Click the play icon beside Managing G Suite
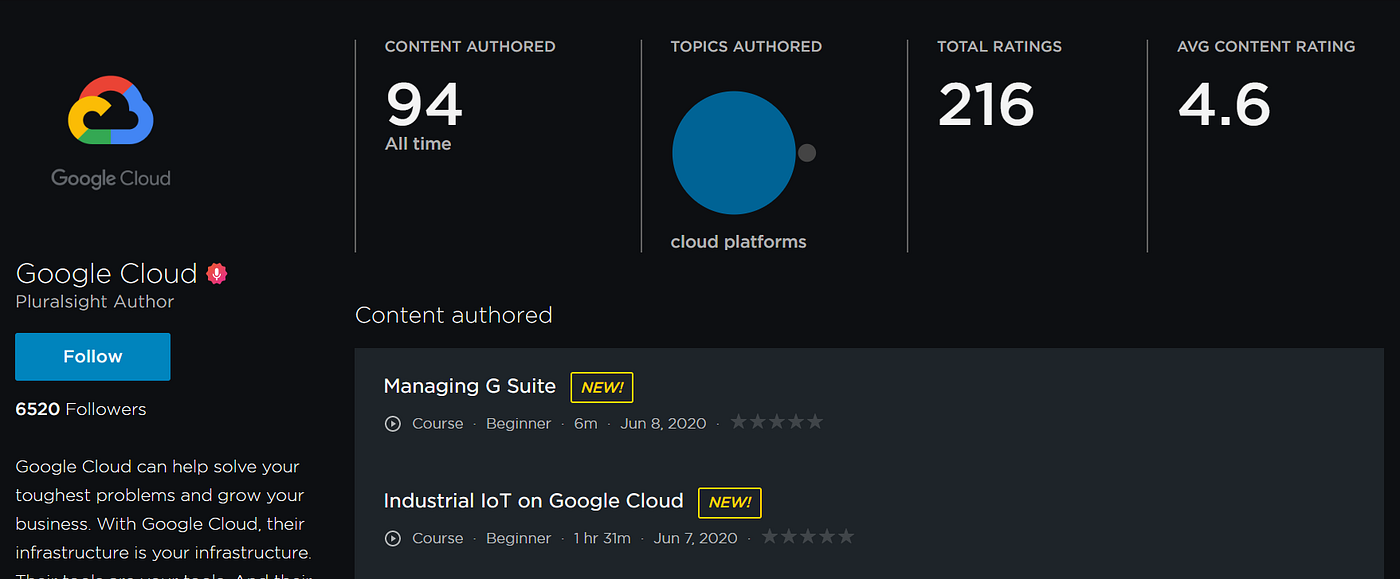 [393, 424]
